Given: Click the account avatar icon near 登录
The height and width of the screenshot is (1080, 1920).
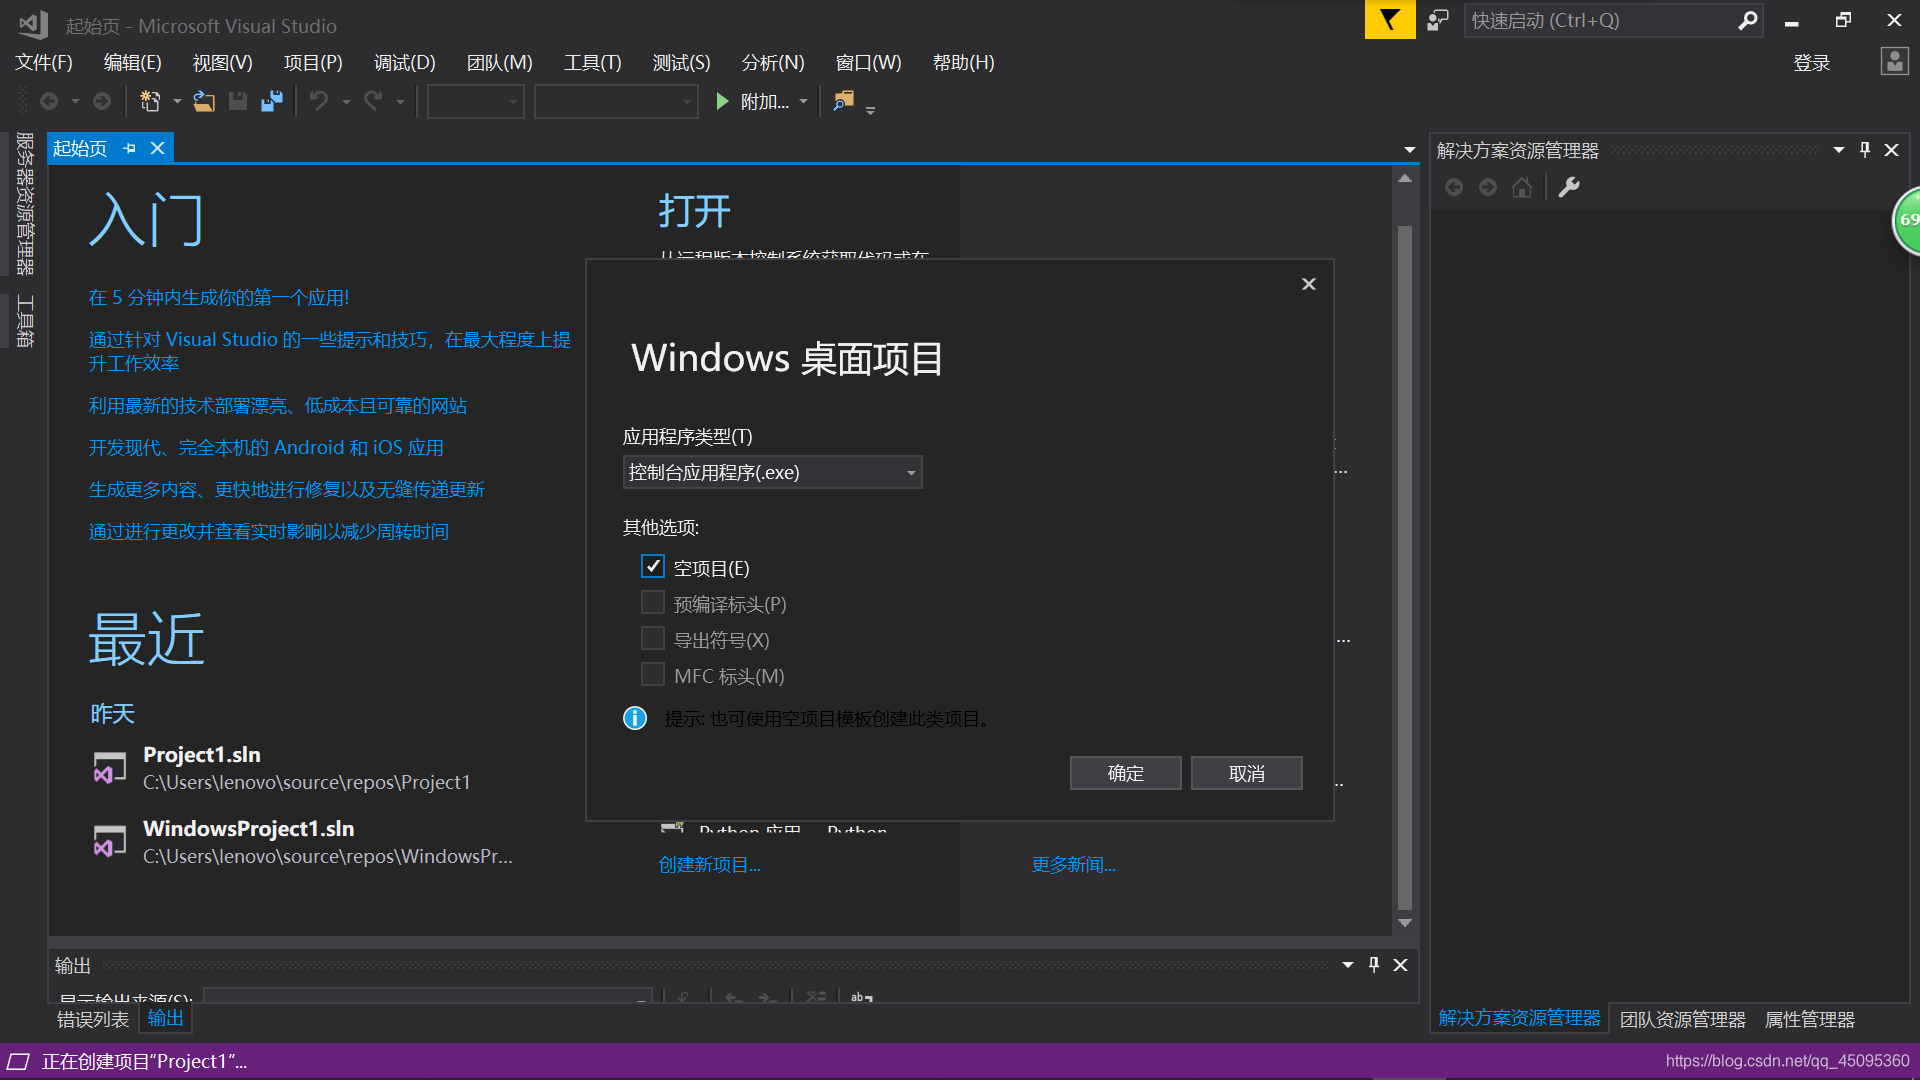Looking at the screenshot, I should (x=1894, y=62).
